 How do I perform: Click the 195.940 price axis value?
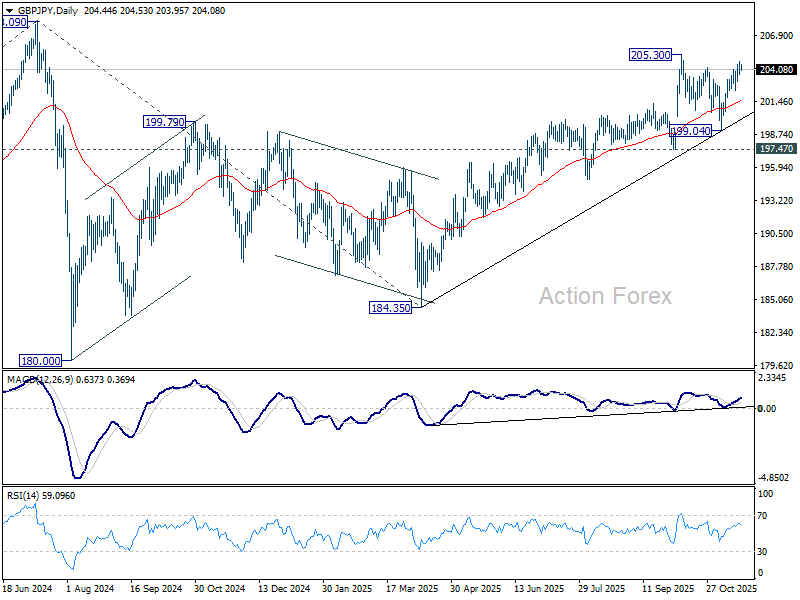pyautogui.click(x=776, y=168)
